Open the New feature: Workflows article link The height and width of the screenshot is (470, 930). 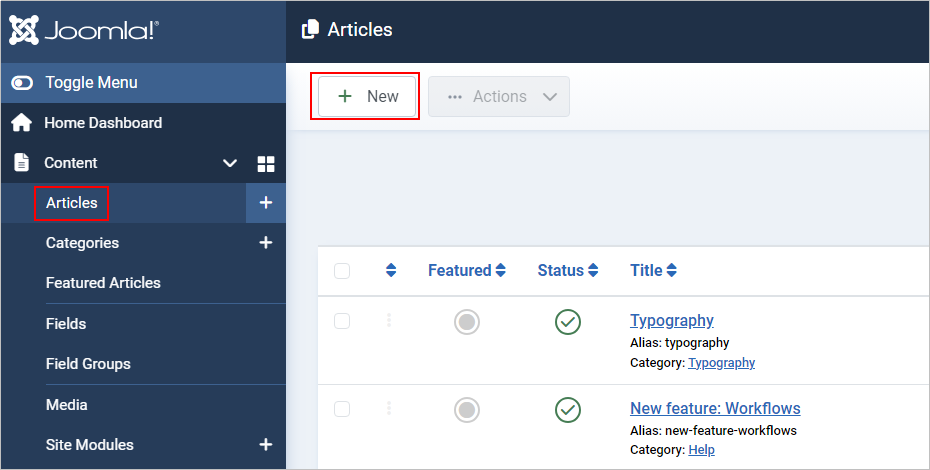715,408
